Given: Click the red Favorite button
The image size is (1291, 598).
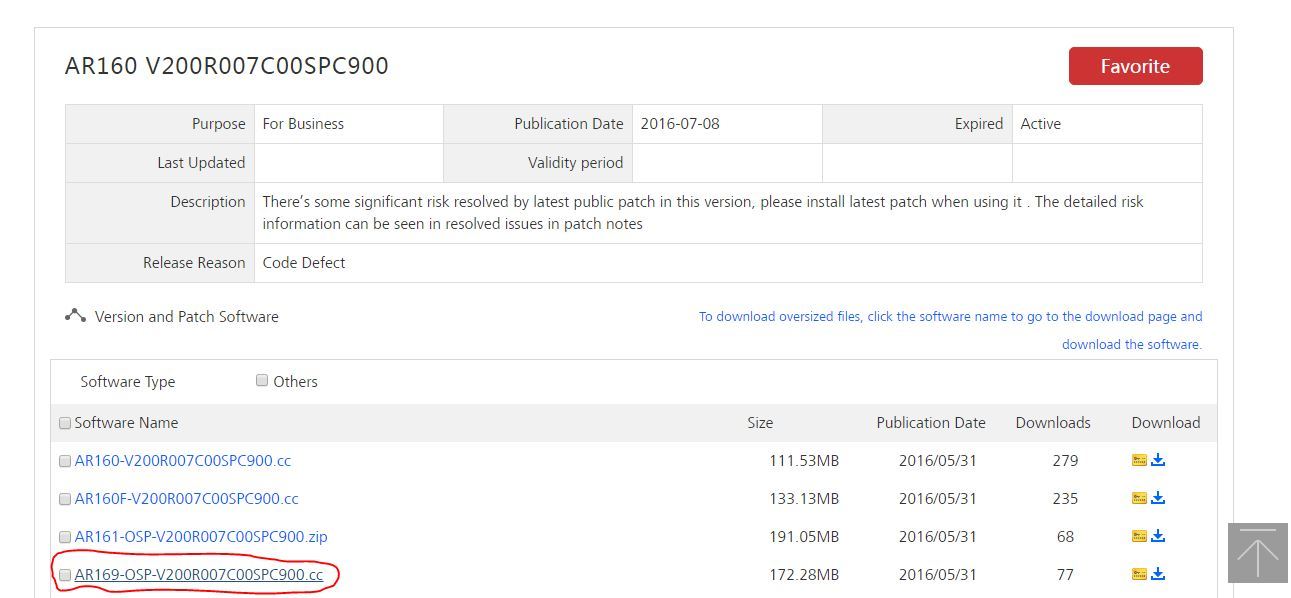Looking at the screenshot, I should pyautogui.click(x=1135, y=66).
